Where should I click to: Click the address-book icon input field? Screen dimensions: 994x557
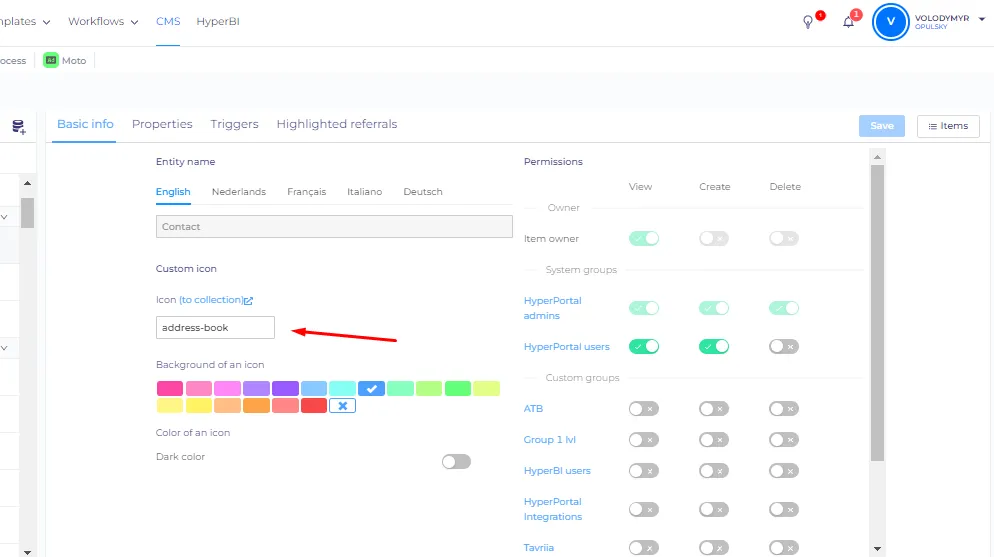215,328
